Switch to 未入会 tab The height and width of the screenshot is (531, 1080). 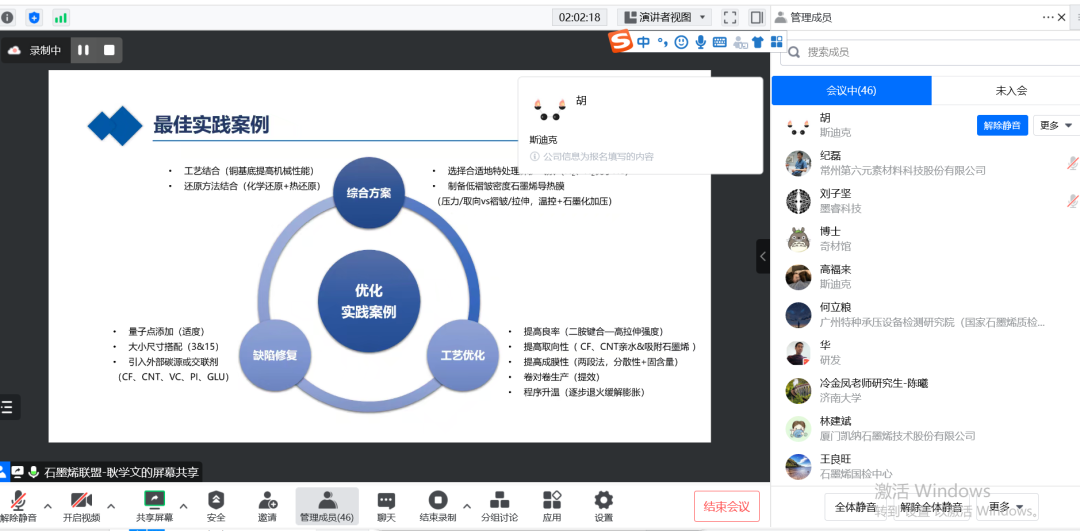[x=1010, y=90]
